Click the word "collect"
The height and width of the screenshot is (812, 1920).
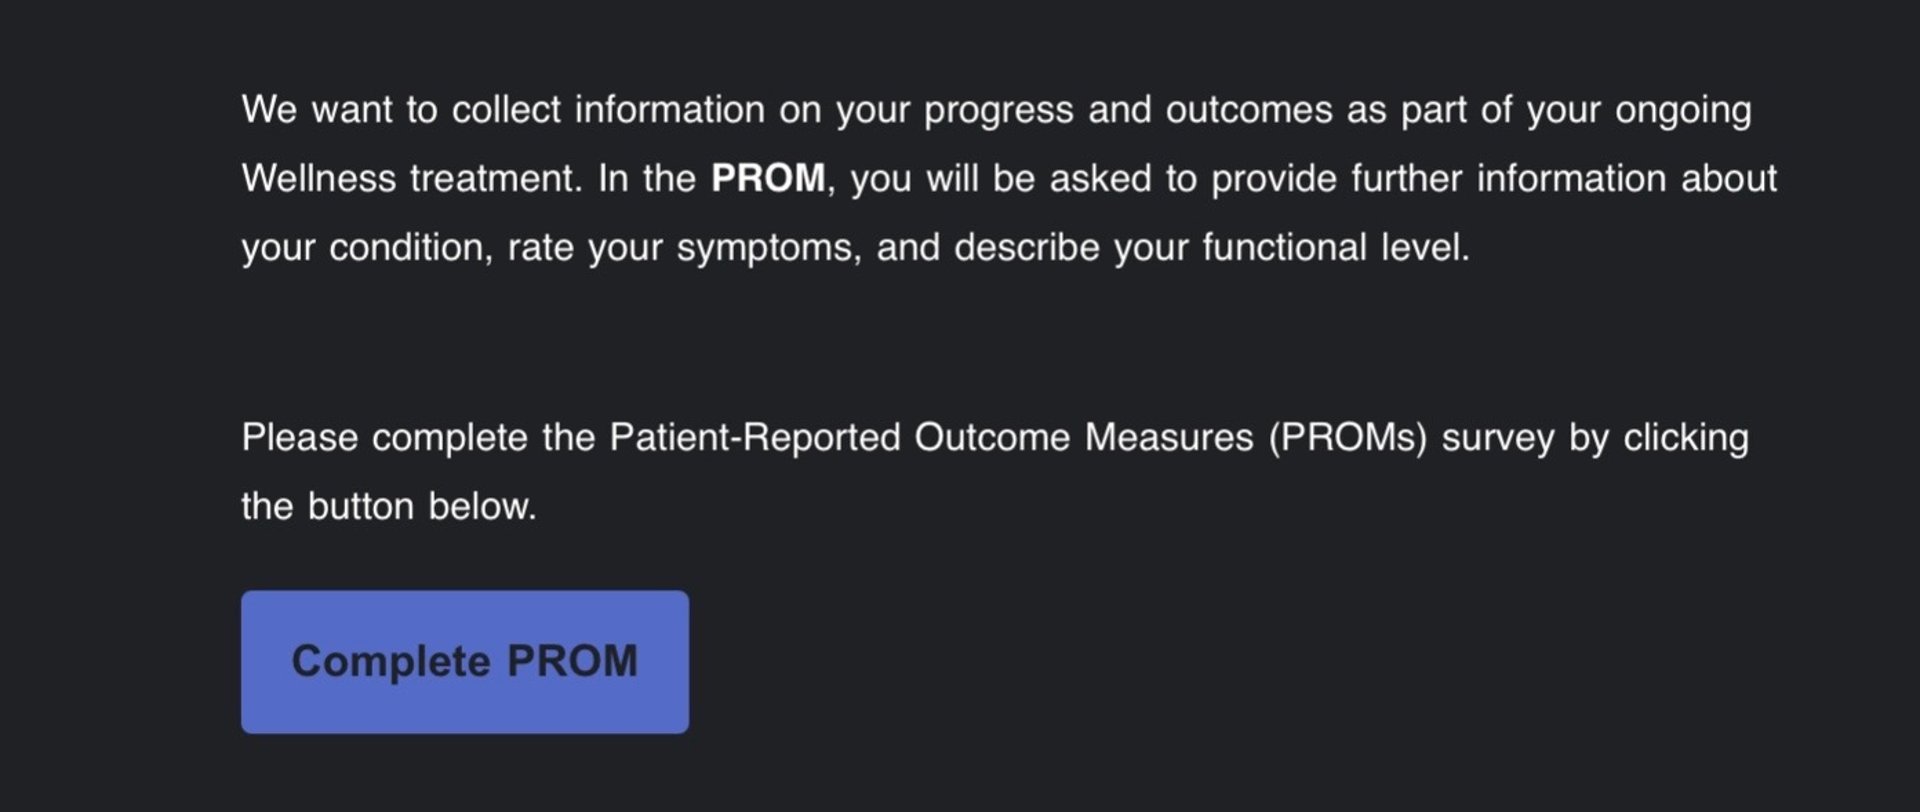coord(506,110)
